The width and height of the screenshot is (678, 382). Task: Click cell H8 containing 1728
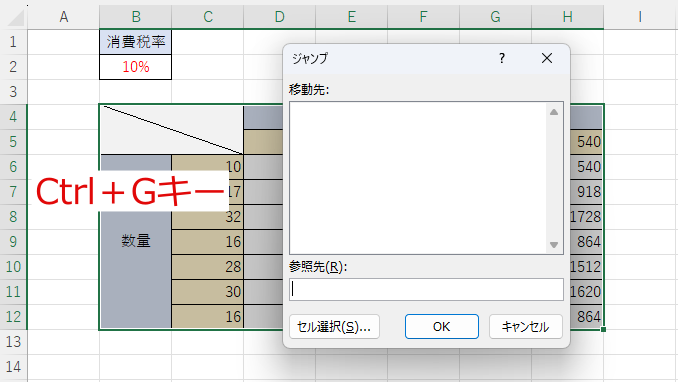586,216
